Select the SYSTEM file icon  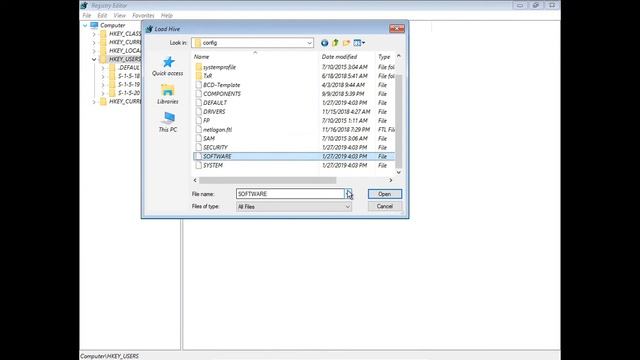point(198,165)
